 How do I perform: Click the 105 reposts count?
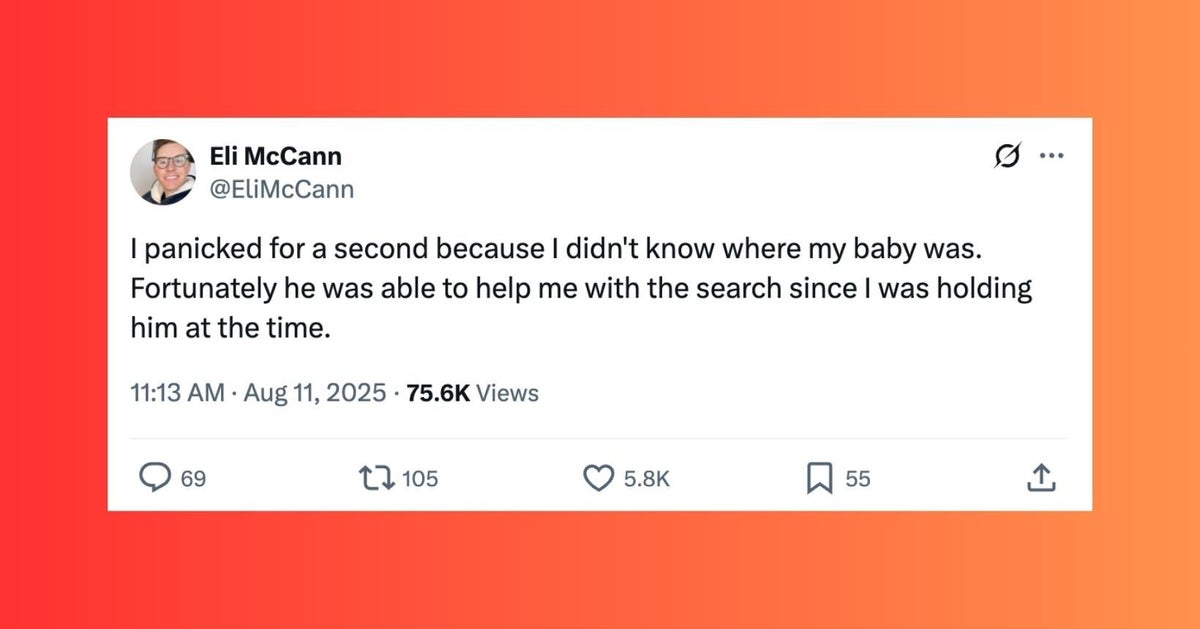[x=420, y=479]
